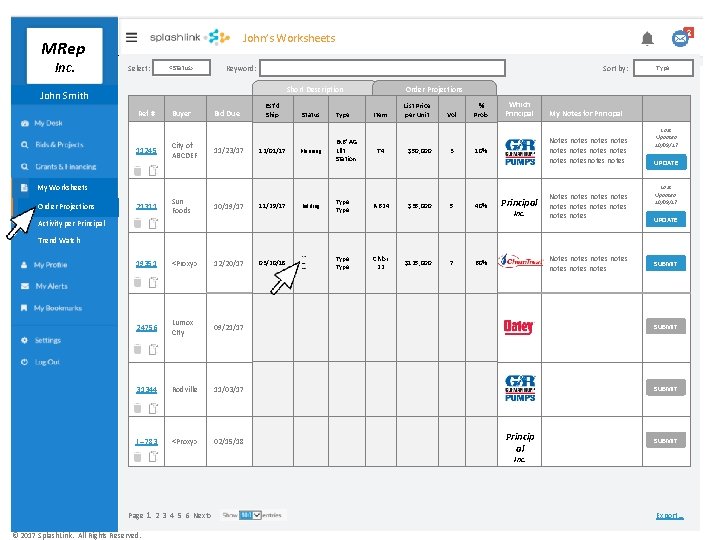720x540 pixels.
Task: Click Submit button for the 1-783 row
Action: coord(666,440)
